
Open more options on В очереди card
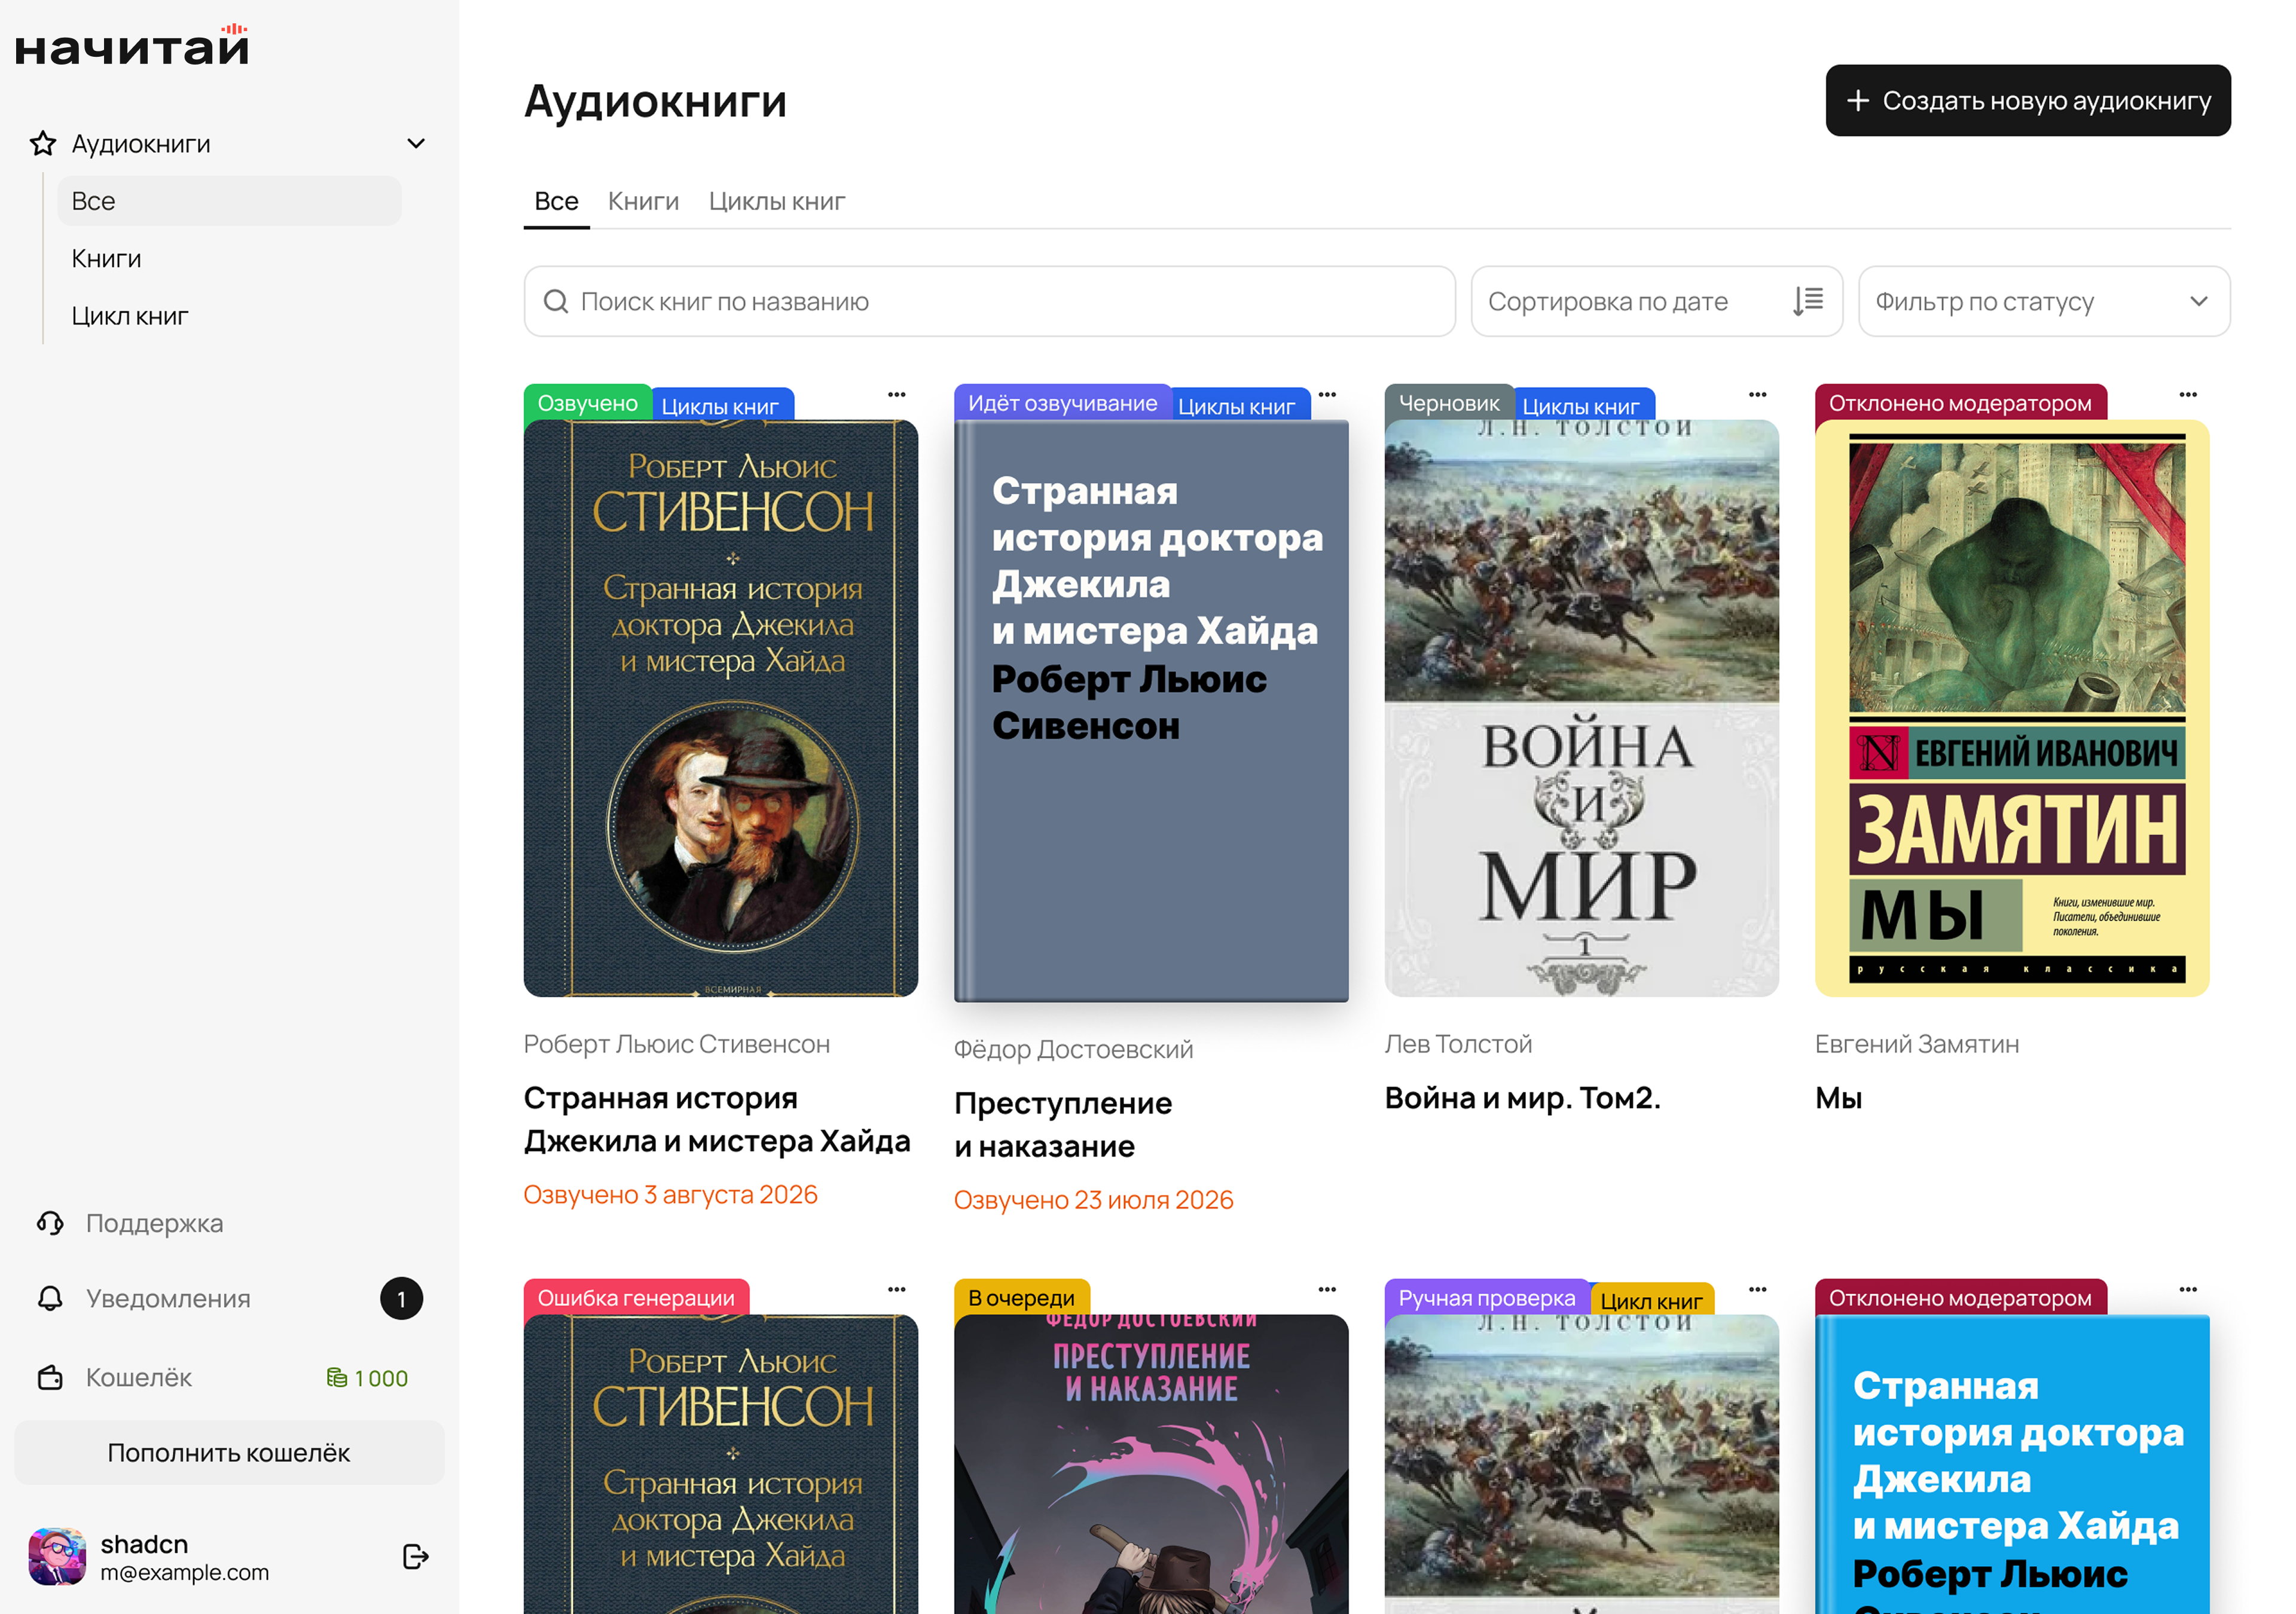click(1327, 1290)
